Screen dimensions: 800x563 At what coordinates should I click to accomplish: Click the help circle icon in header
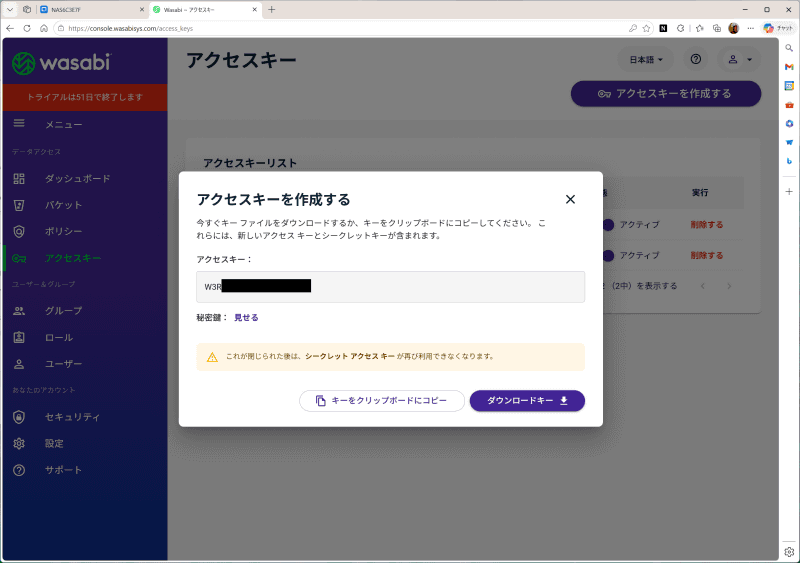coord(695,59)
